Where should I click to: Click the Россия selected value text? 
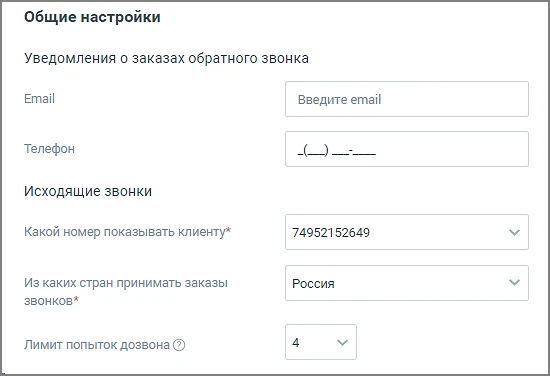pyautogui.click(x=313, y=283)
